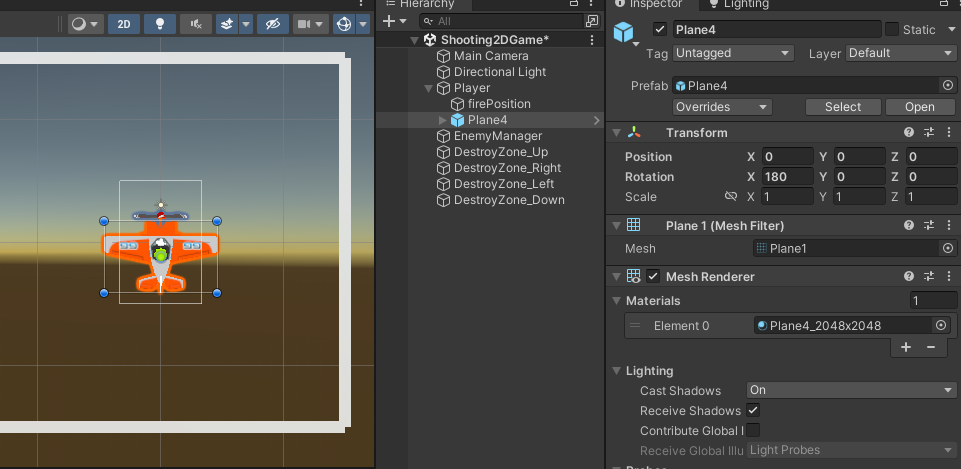Select DestroyZone_Down object

pos(509,200)
